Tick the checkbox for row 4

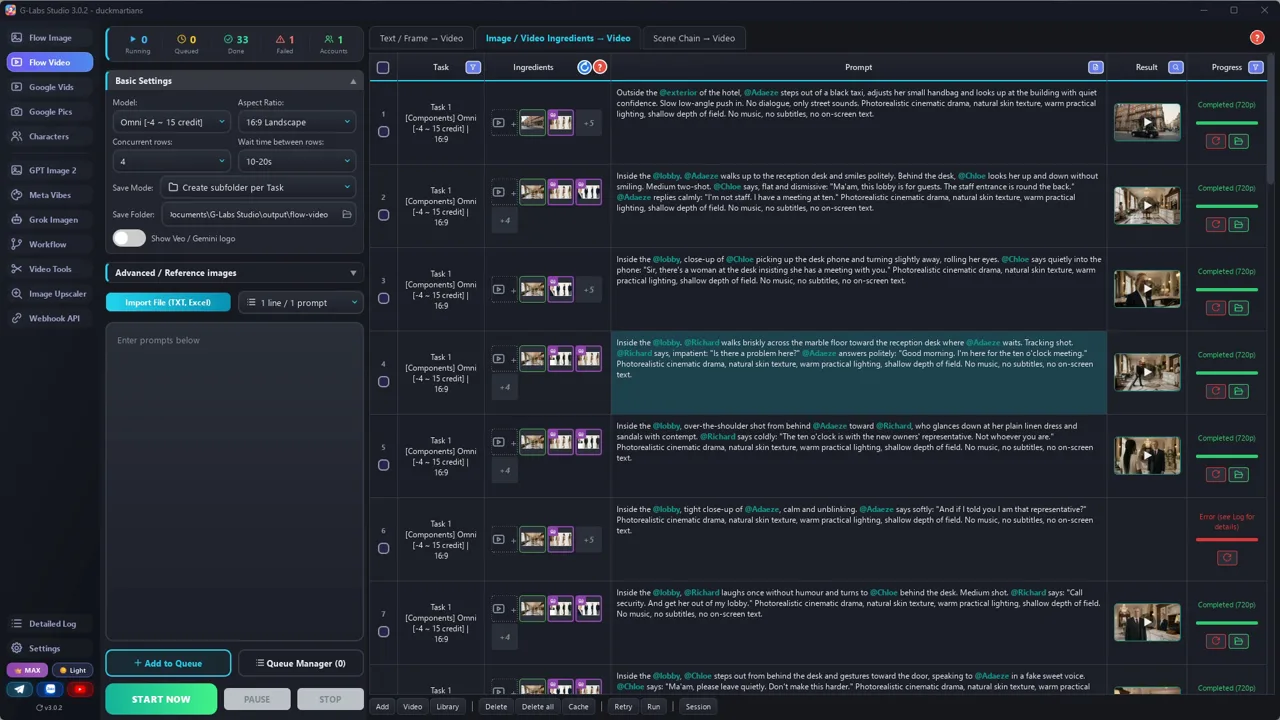point(383,381)
